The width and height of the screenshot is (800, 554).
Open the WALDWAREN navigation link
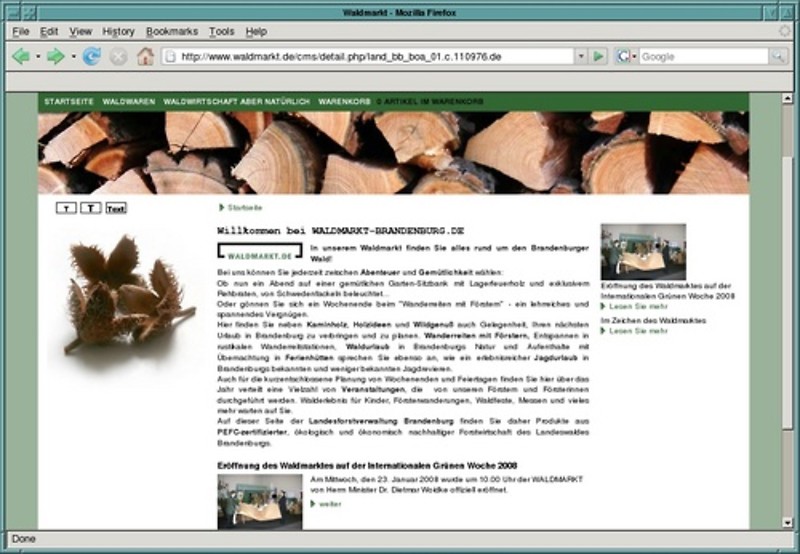coord(129,102)
